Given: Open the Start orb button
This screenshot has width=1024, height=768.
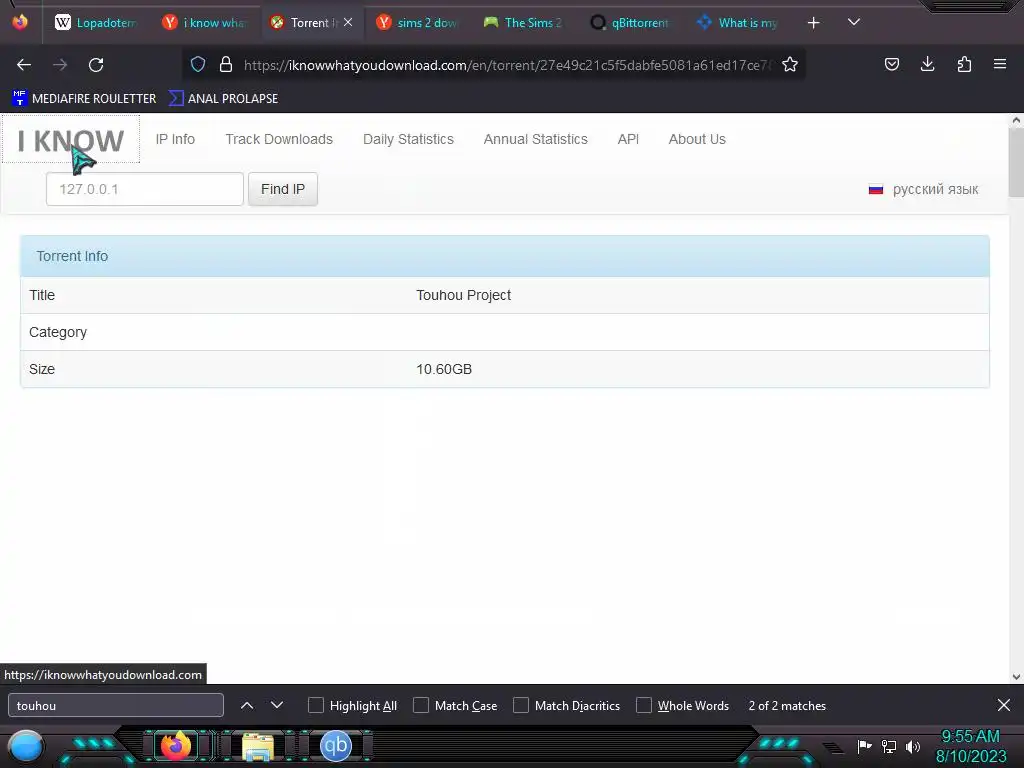Looking at the screenshot, I should click(26, 747).
